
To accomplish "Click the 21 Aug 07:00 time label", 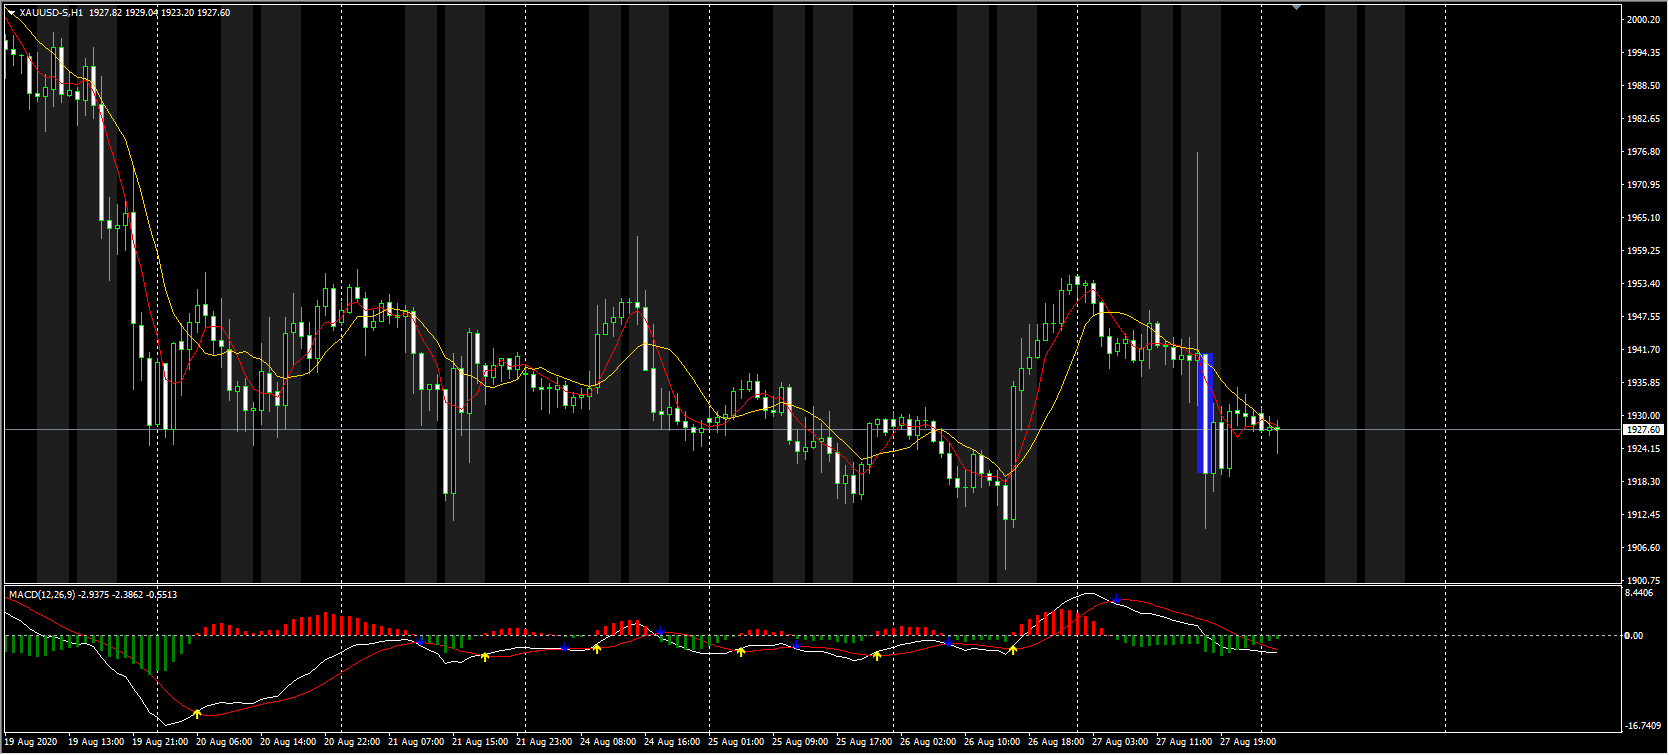I will tap(416, 742).
